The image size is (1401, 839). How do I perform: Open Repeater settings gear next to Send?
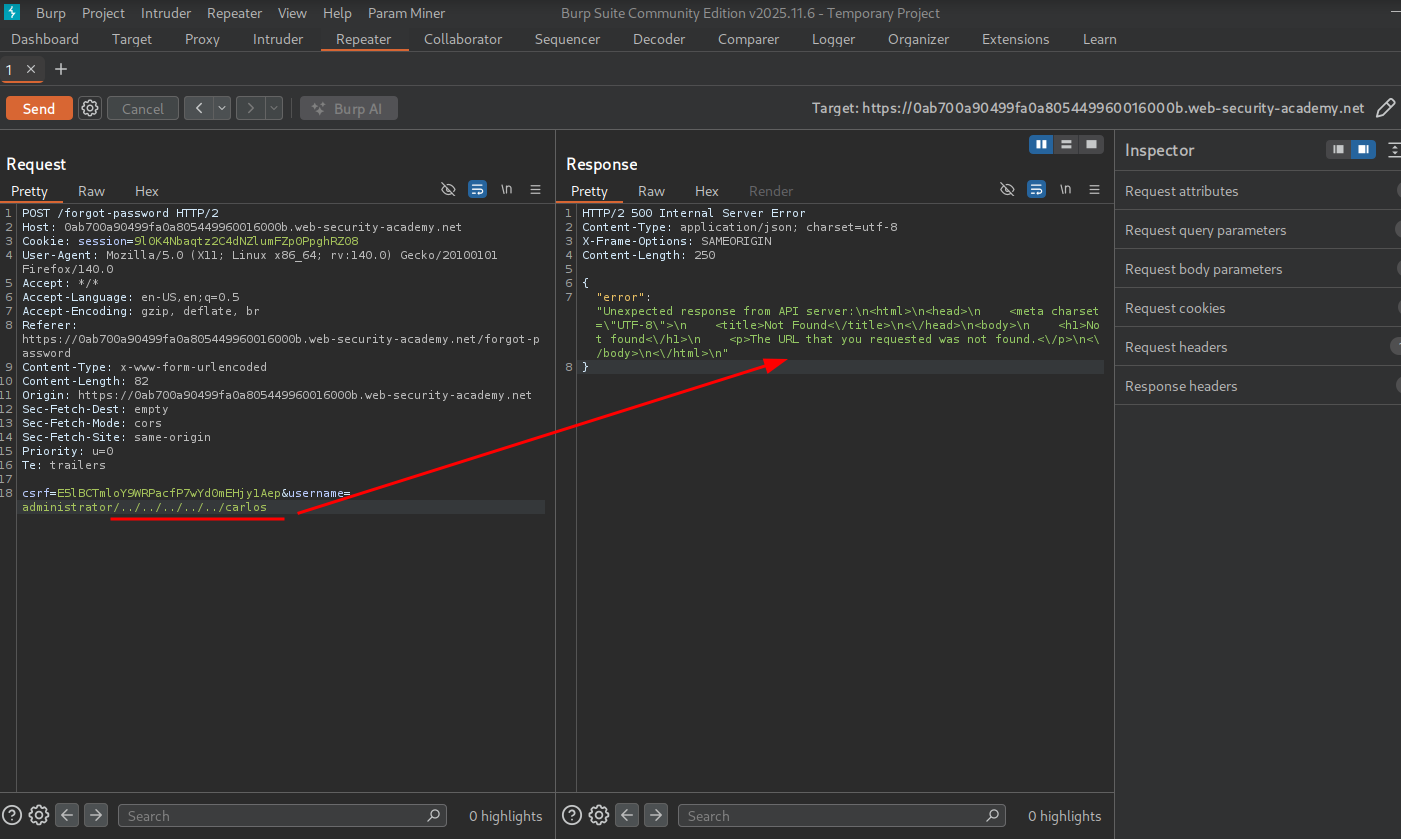[x=90, y=108]
